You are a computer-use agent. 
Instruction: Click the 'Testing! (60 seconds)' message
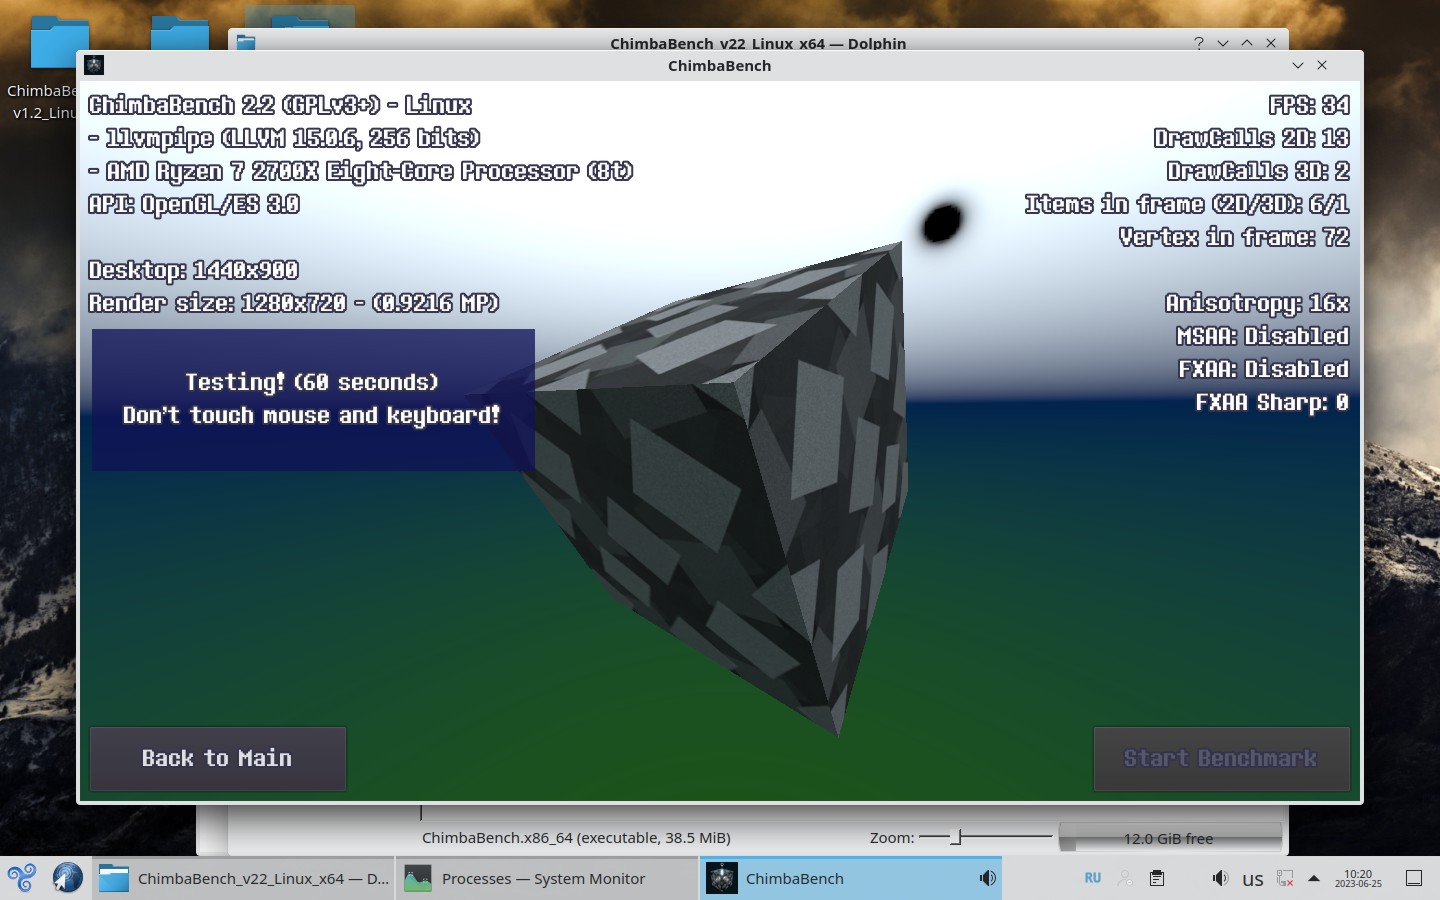pyautogui.click(x=312, y=382)
